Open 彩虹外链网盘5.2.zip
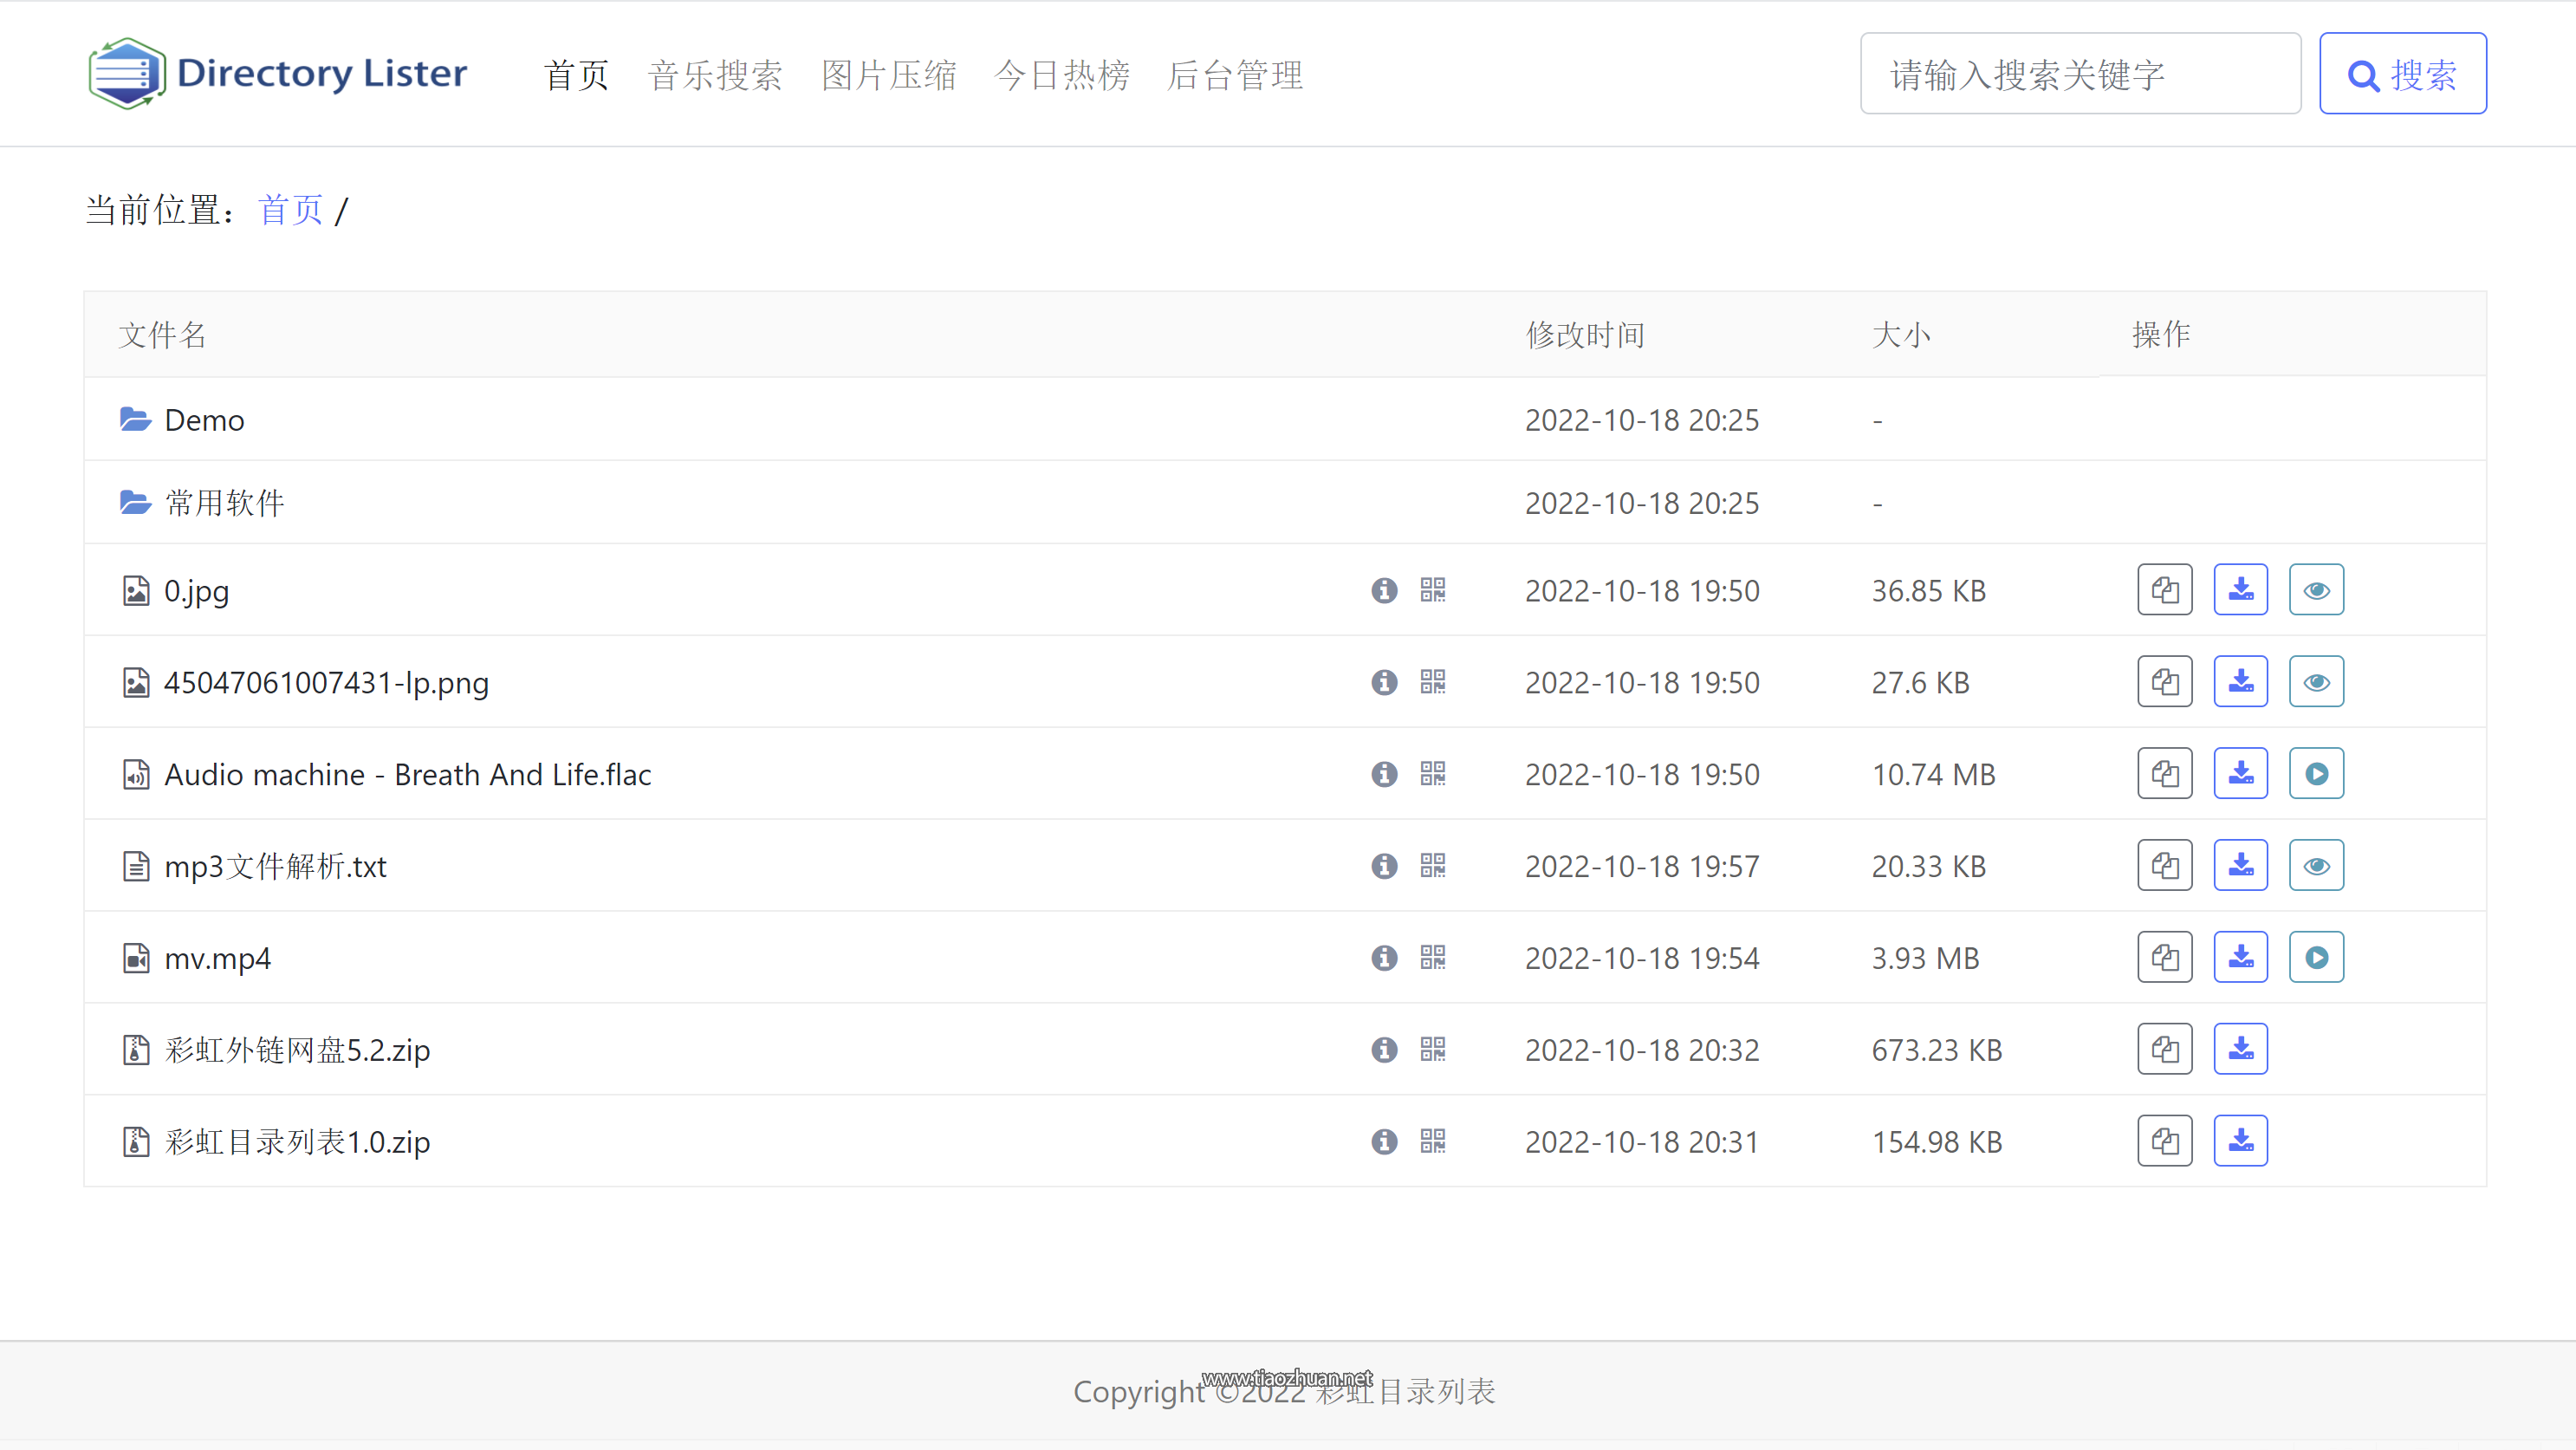 click(297, 1051)
